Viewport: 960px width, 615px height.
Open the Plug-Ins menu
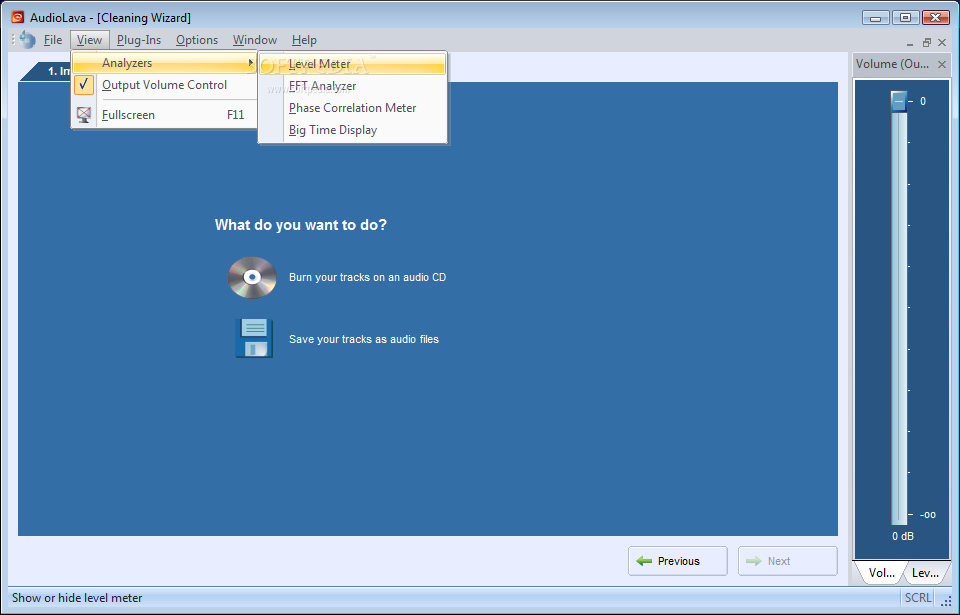139,40
